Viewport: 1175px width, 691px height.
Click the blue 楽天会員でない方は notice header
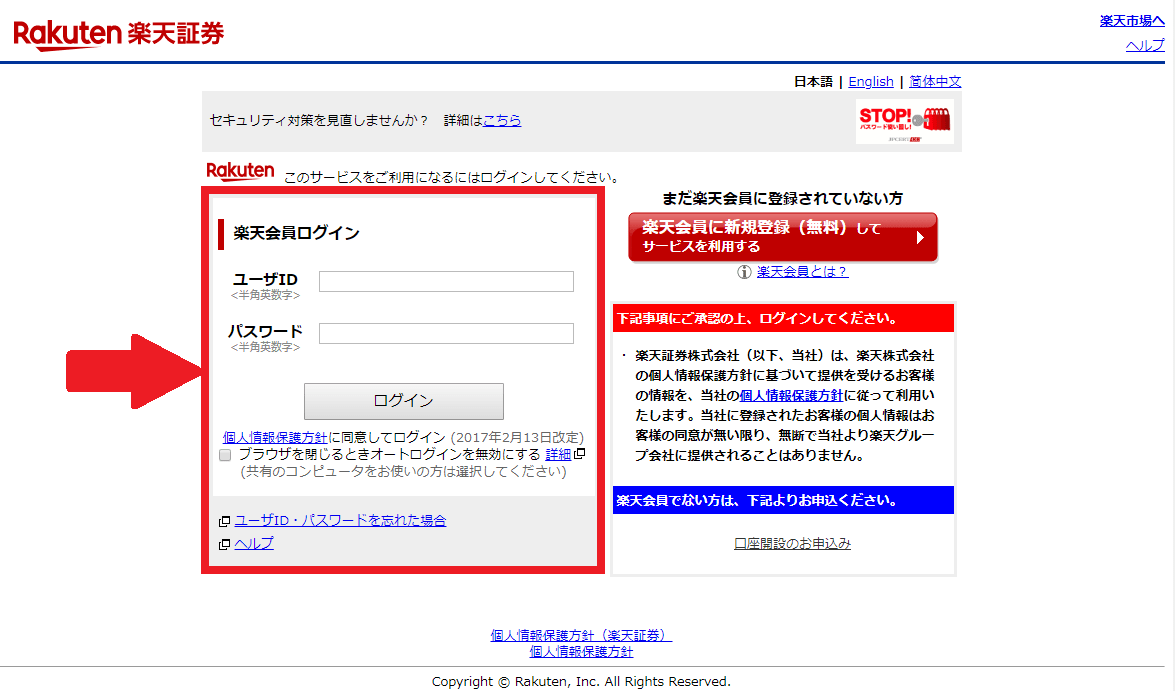coord(783,500)
